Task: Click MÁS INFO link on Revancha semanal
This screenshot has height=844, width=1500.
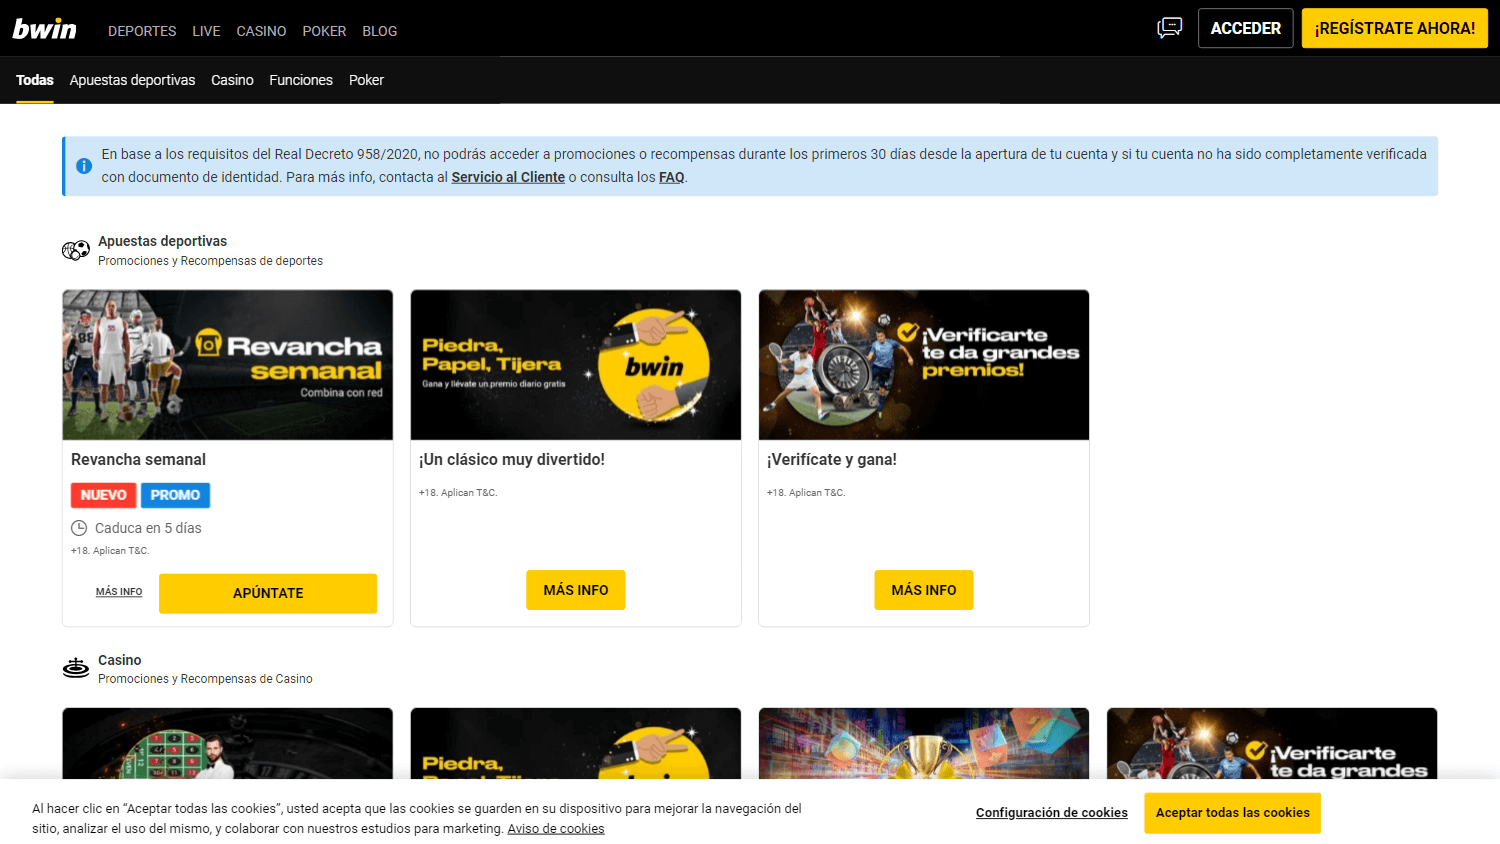Action: tap(119, 592)
